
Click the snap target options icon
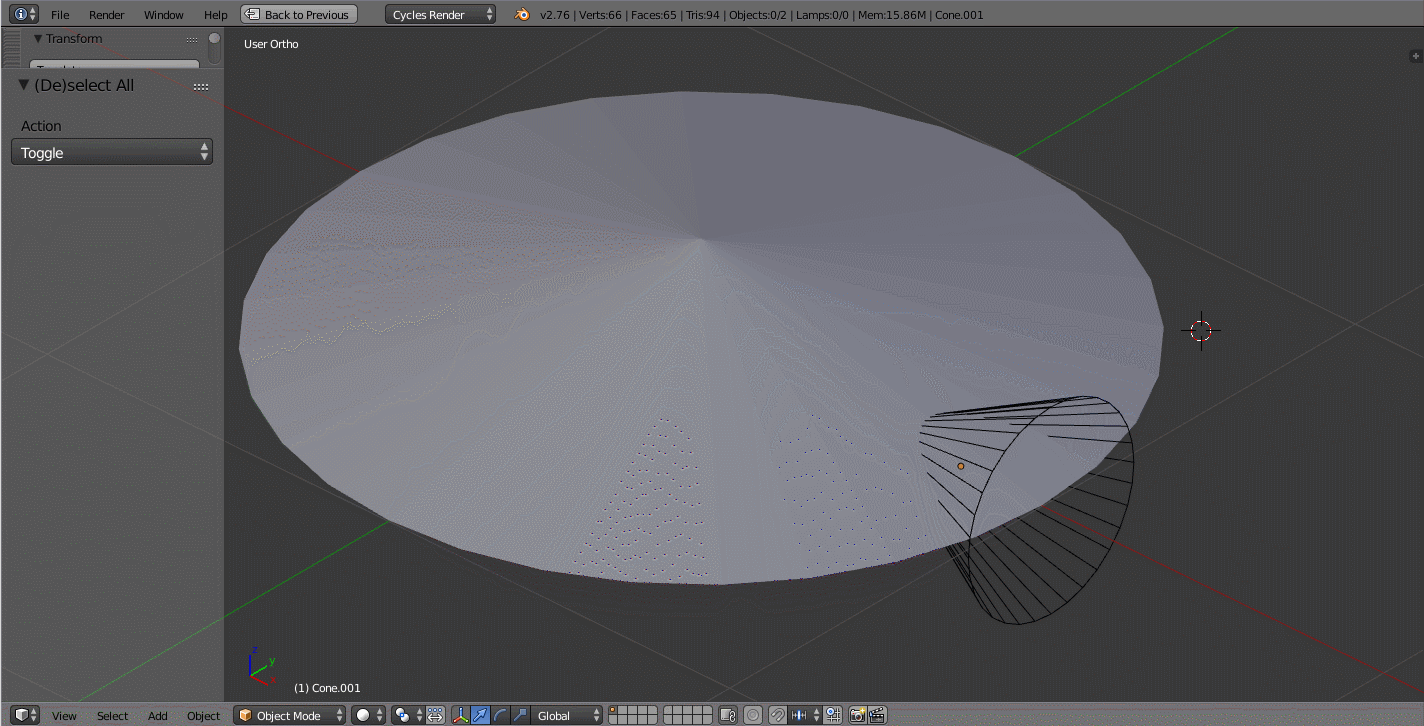click(833, 715)
